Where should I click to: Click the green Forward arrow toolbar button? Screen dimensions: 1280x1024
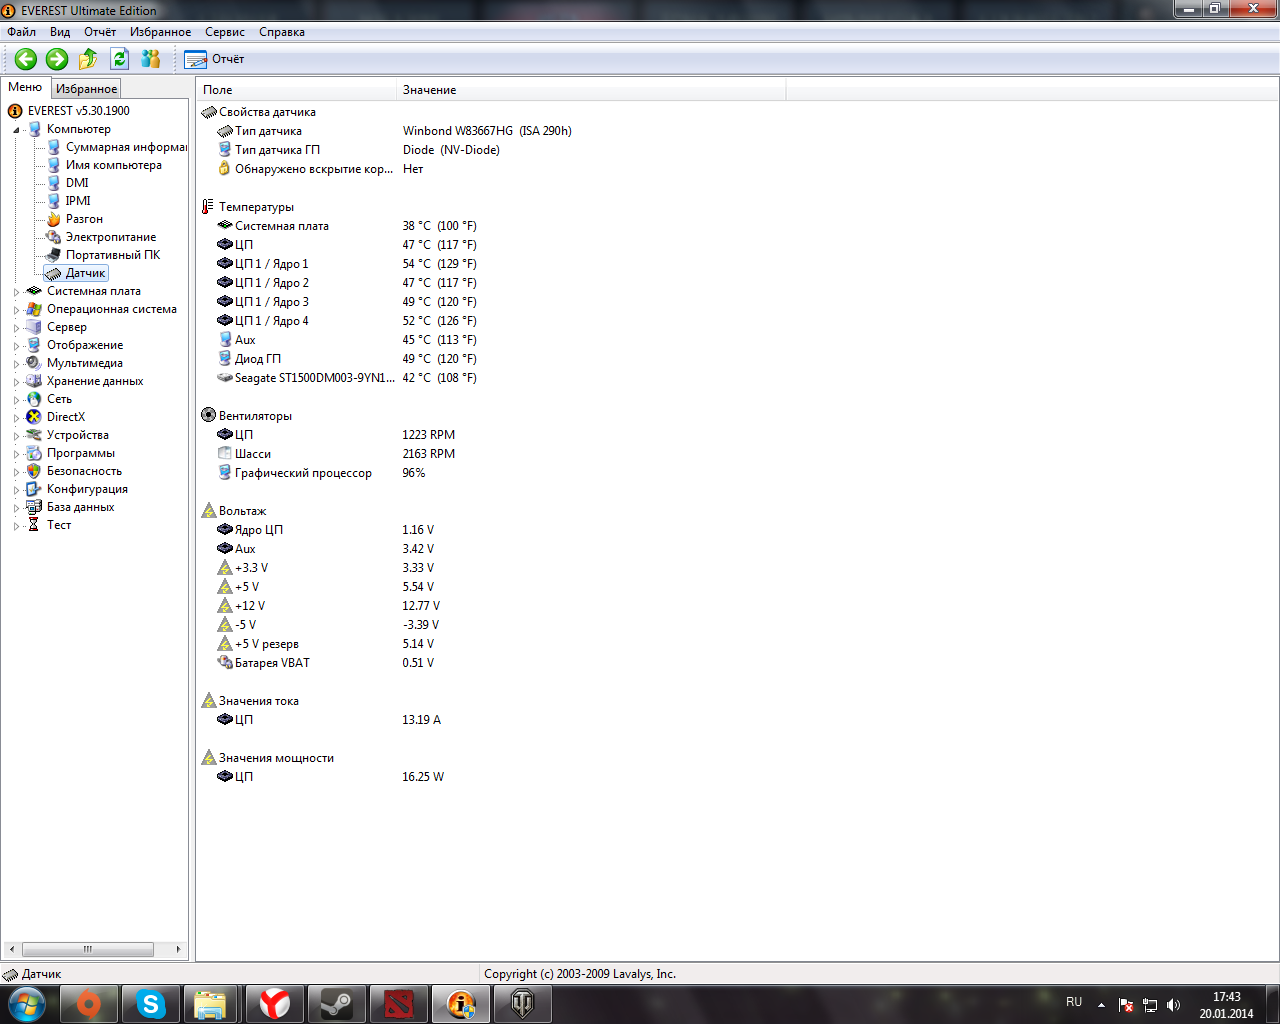pos(57,59)
